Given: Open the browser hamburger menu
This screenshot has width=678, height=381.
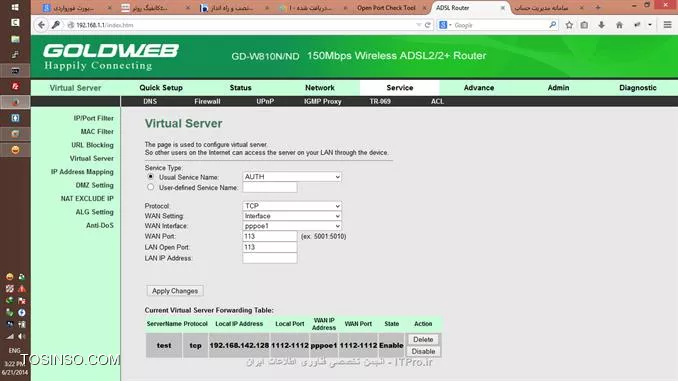Looking at the screenshot, I should (x=667, y=25).
